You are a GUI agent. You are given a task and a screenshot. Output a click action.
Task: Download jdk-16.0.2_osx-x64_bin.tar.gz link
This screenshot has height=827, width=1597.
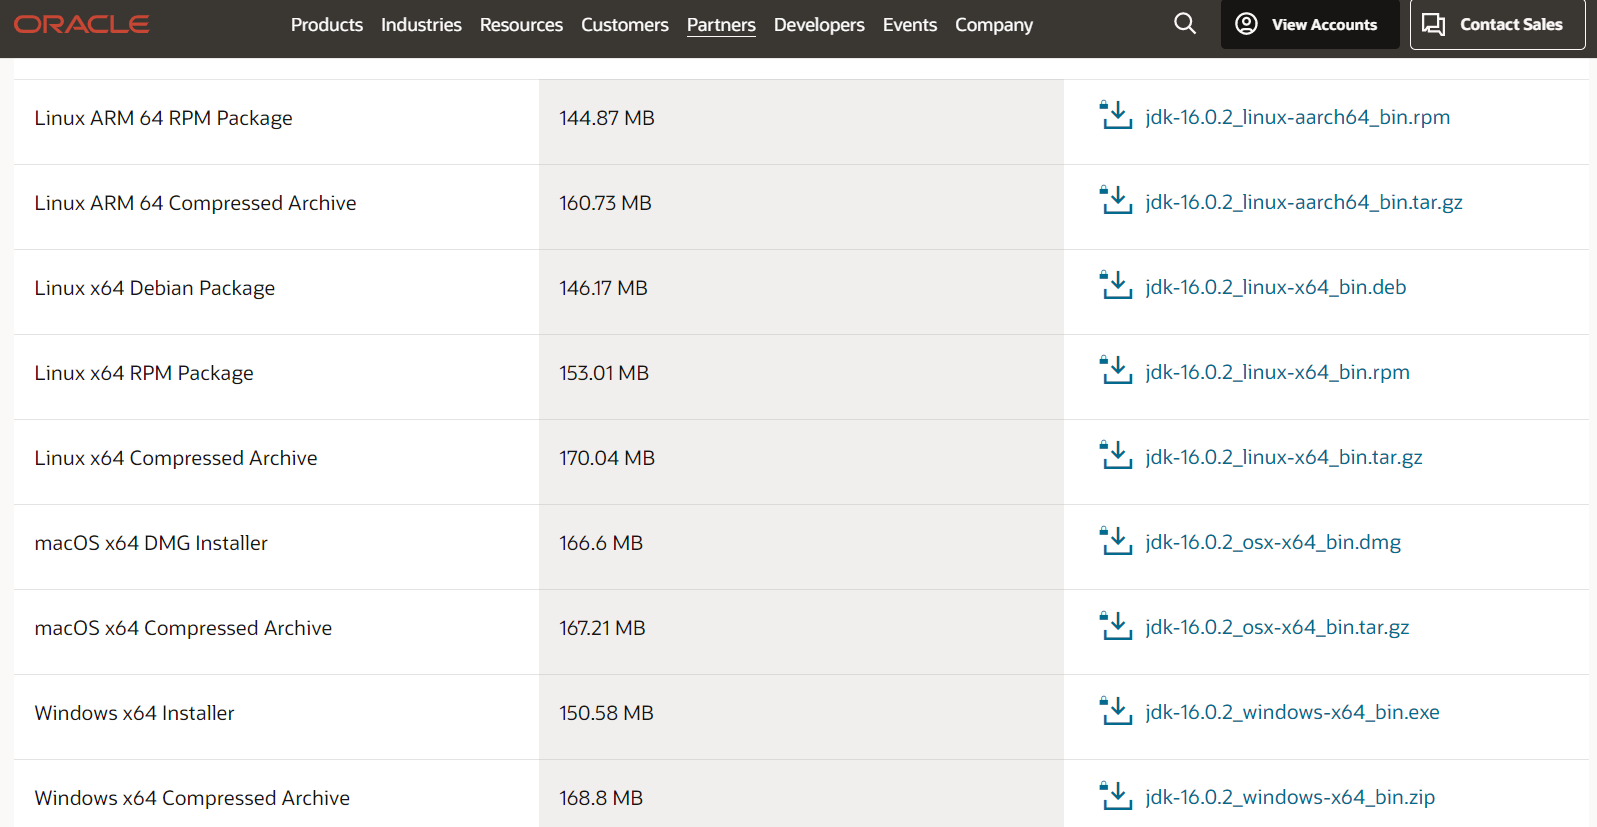[x=1277, y=627]
